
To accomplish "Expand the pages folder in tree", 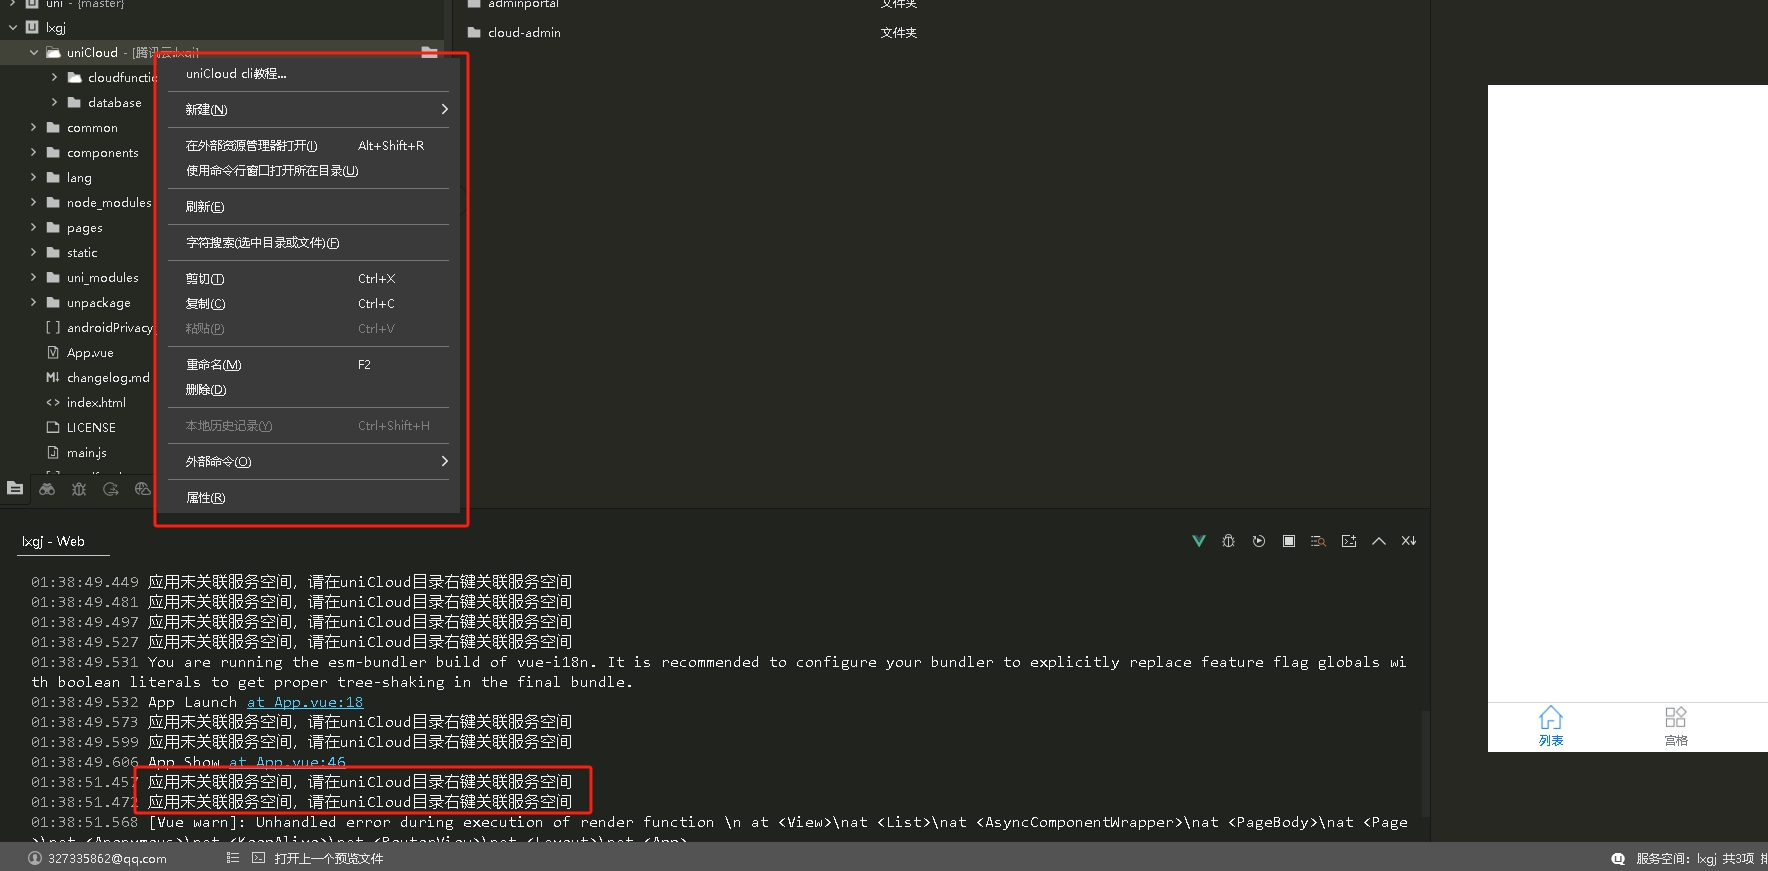I will tap(33, 228).
